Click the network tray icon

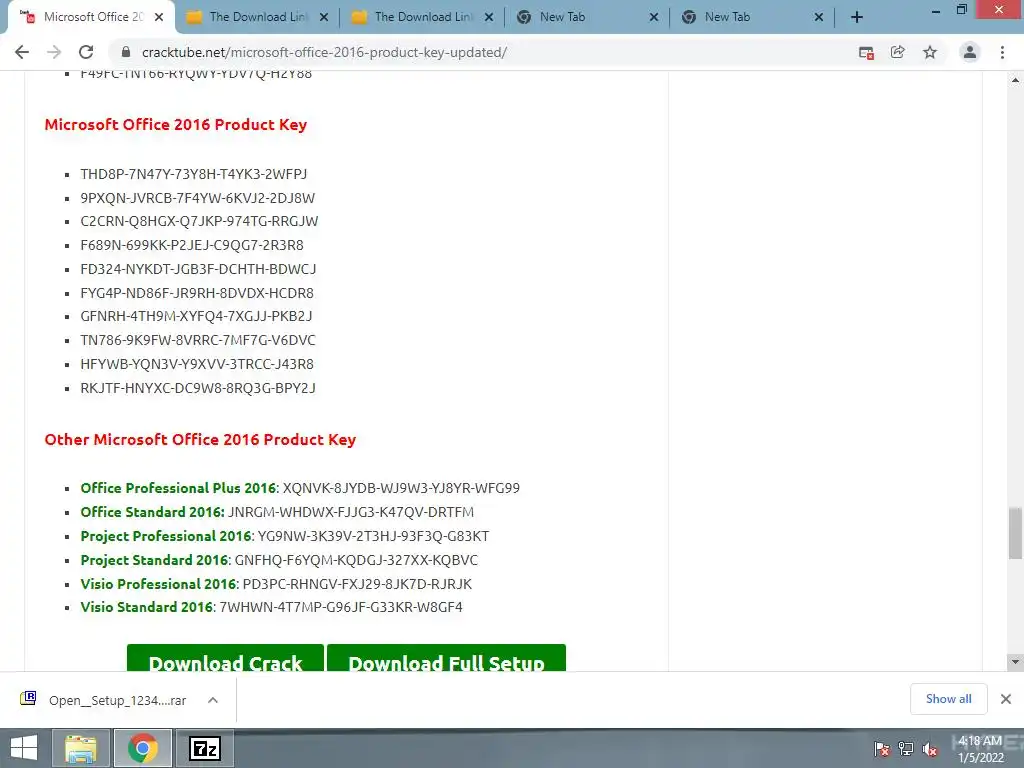pyautogui.click(x=906, y=748)
